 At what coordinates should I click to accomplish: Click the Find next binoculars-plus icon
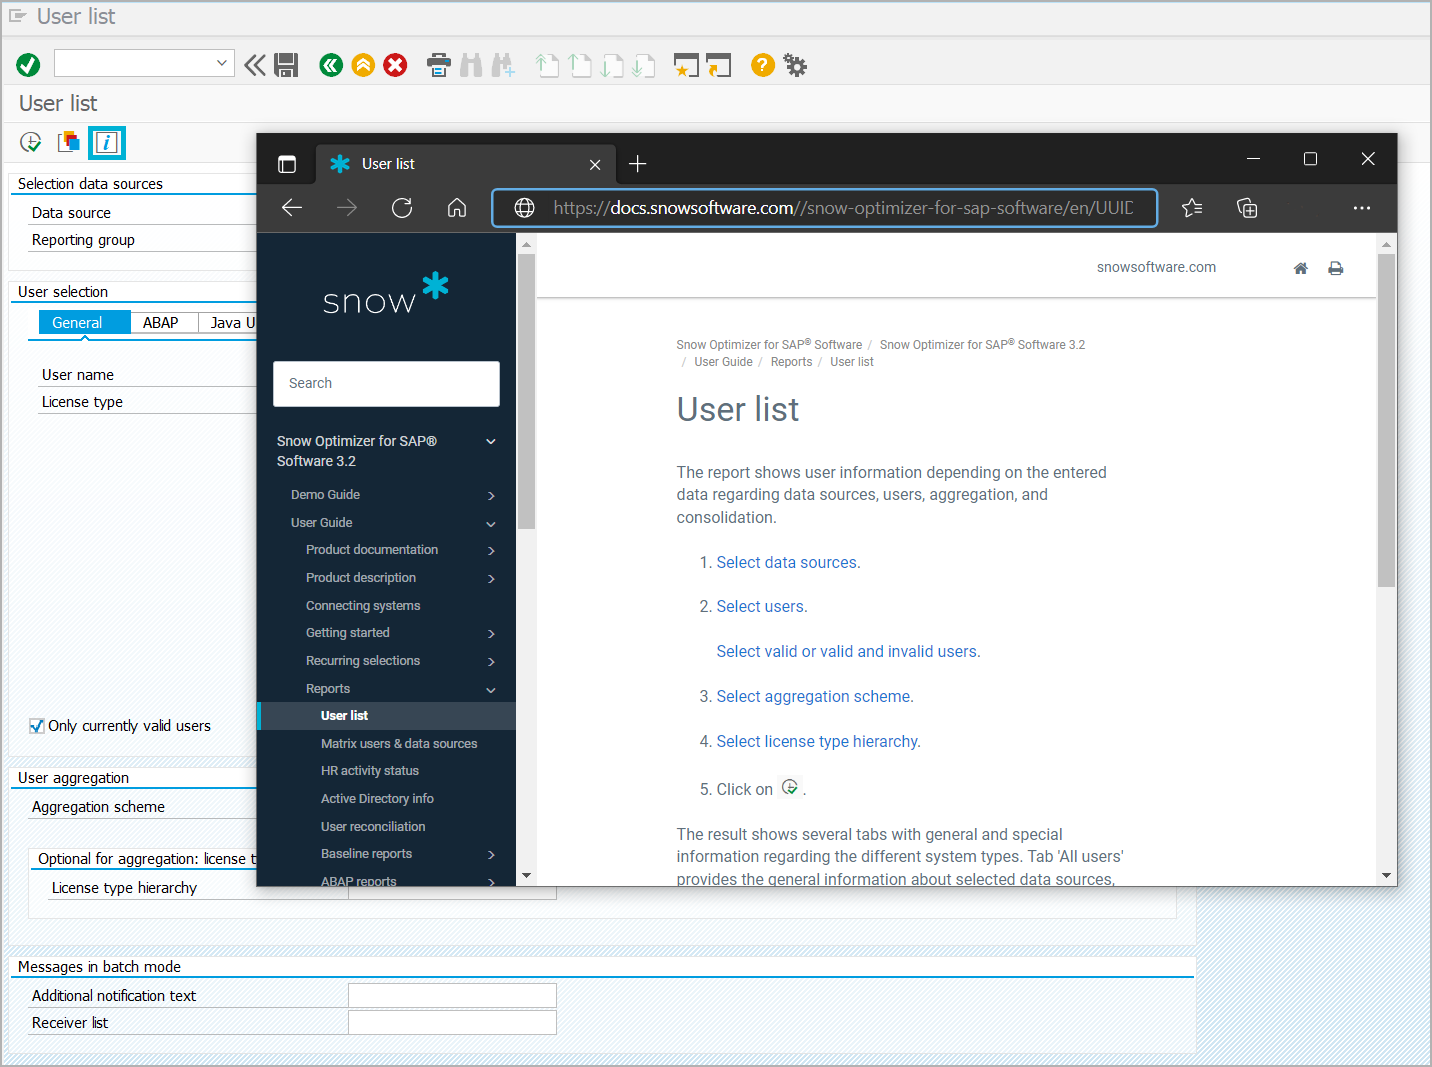point(503,65)
